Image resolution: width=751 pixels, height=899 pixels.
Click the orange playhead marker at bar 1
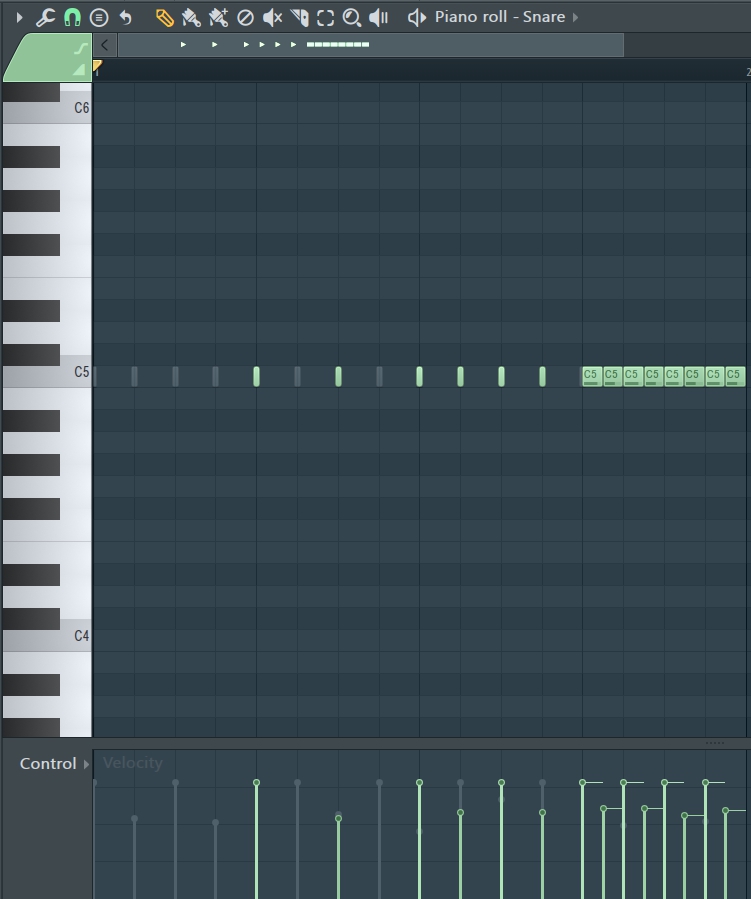[x=97, y=66]
